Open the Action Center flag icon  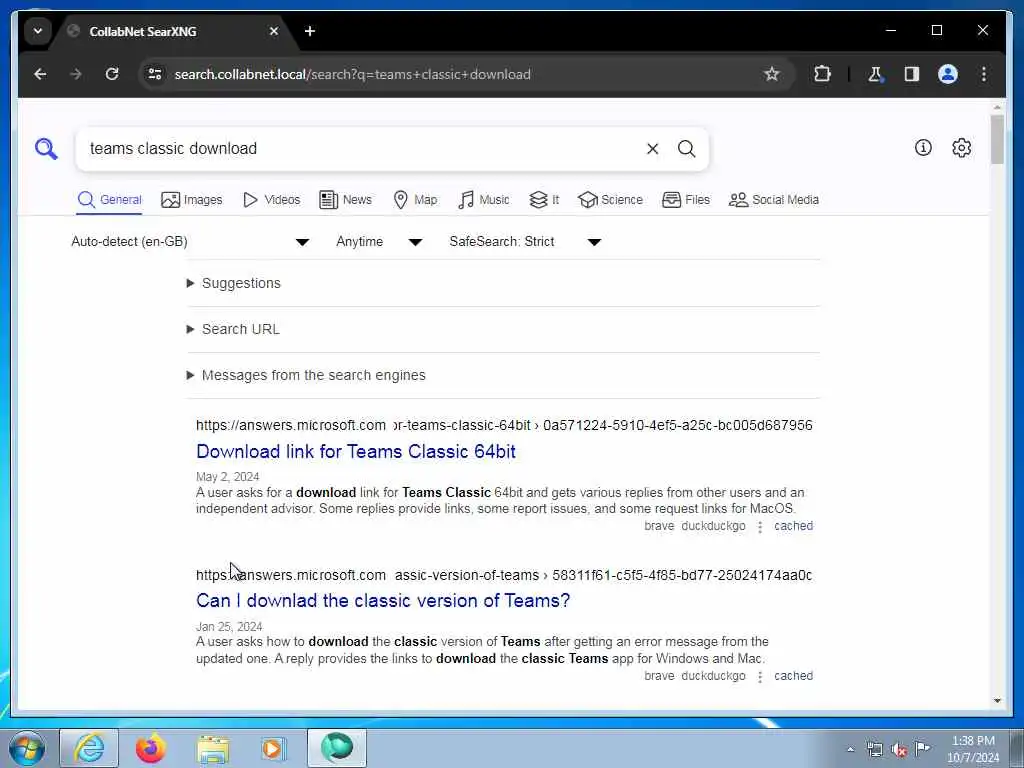[922, 748]
